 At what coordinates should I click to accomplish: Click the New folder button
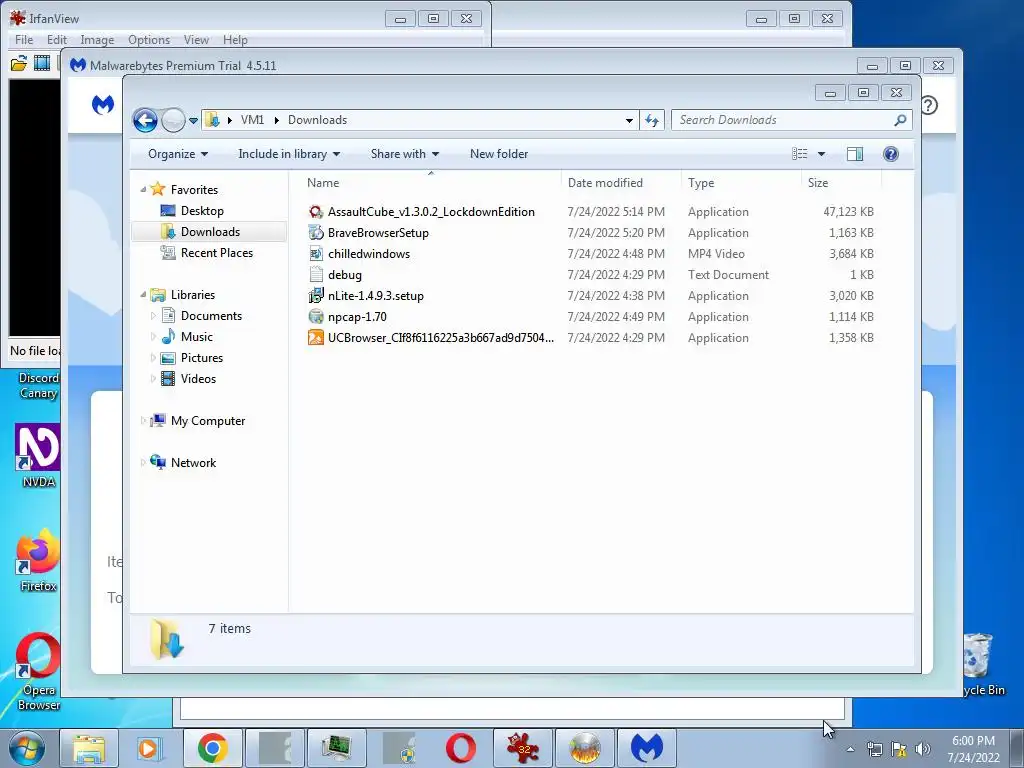(x=499, y=154)
